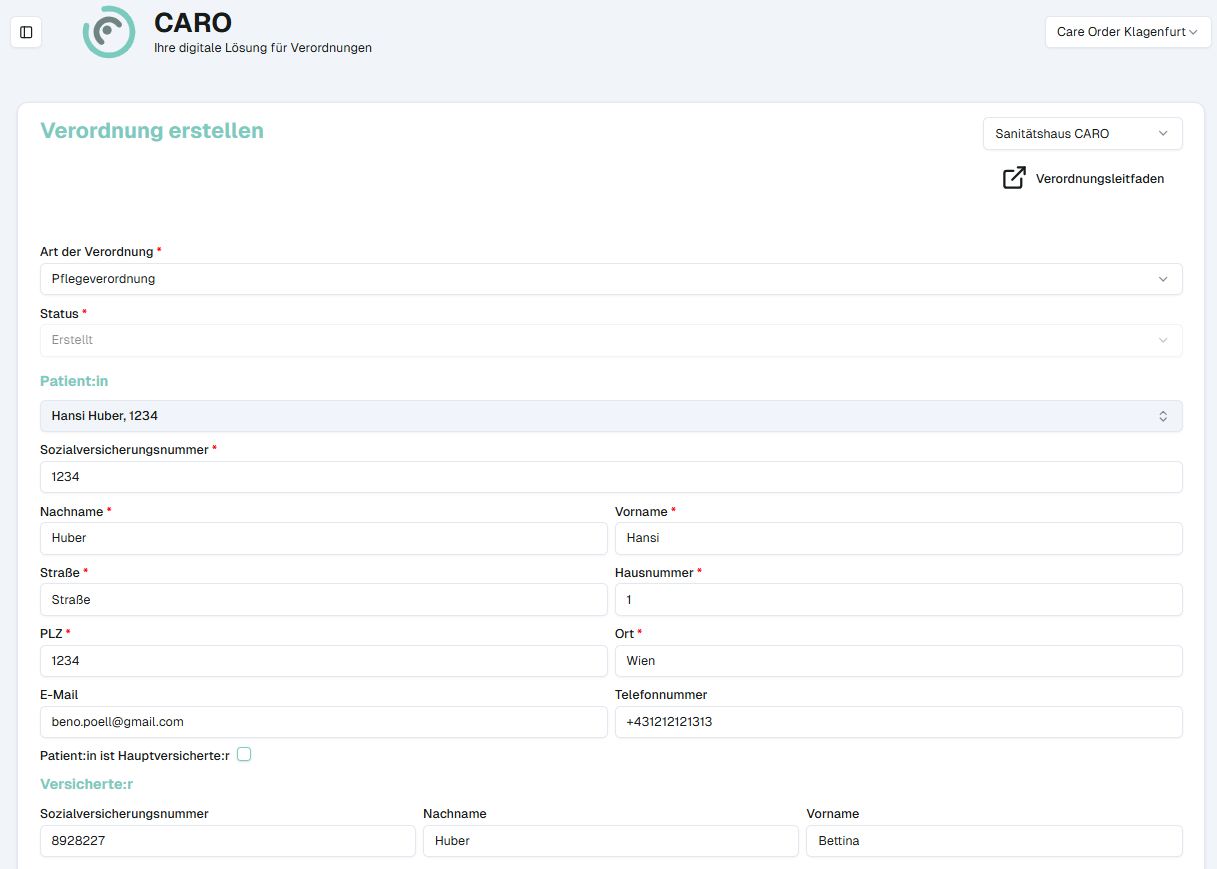The height and width of the screenshot is (869, 1217).
Task: Click the Sozialversicherungsnummer field showing 8928227
Action: 228,840
